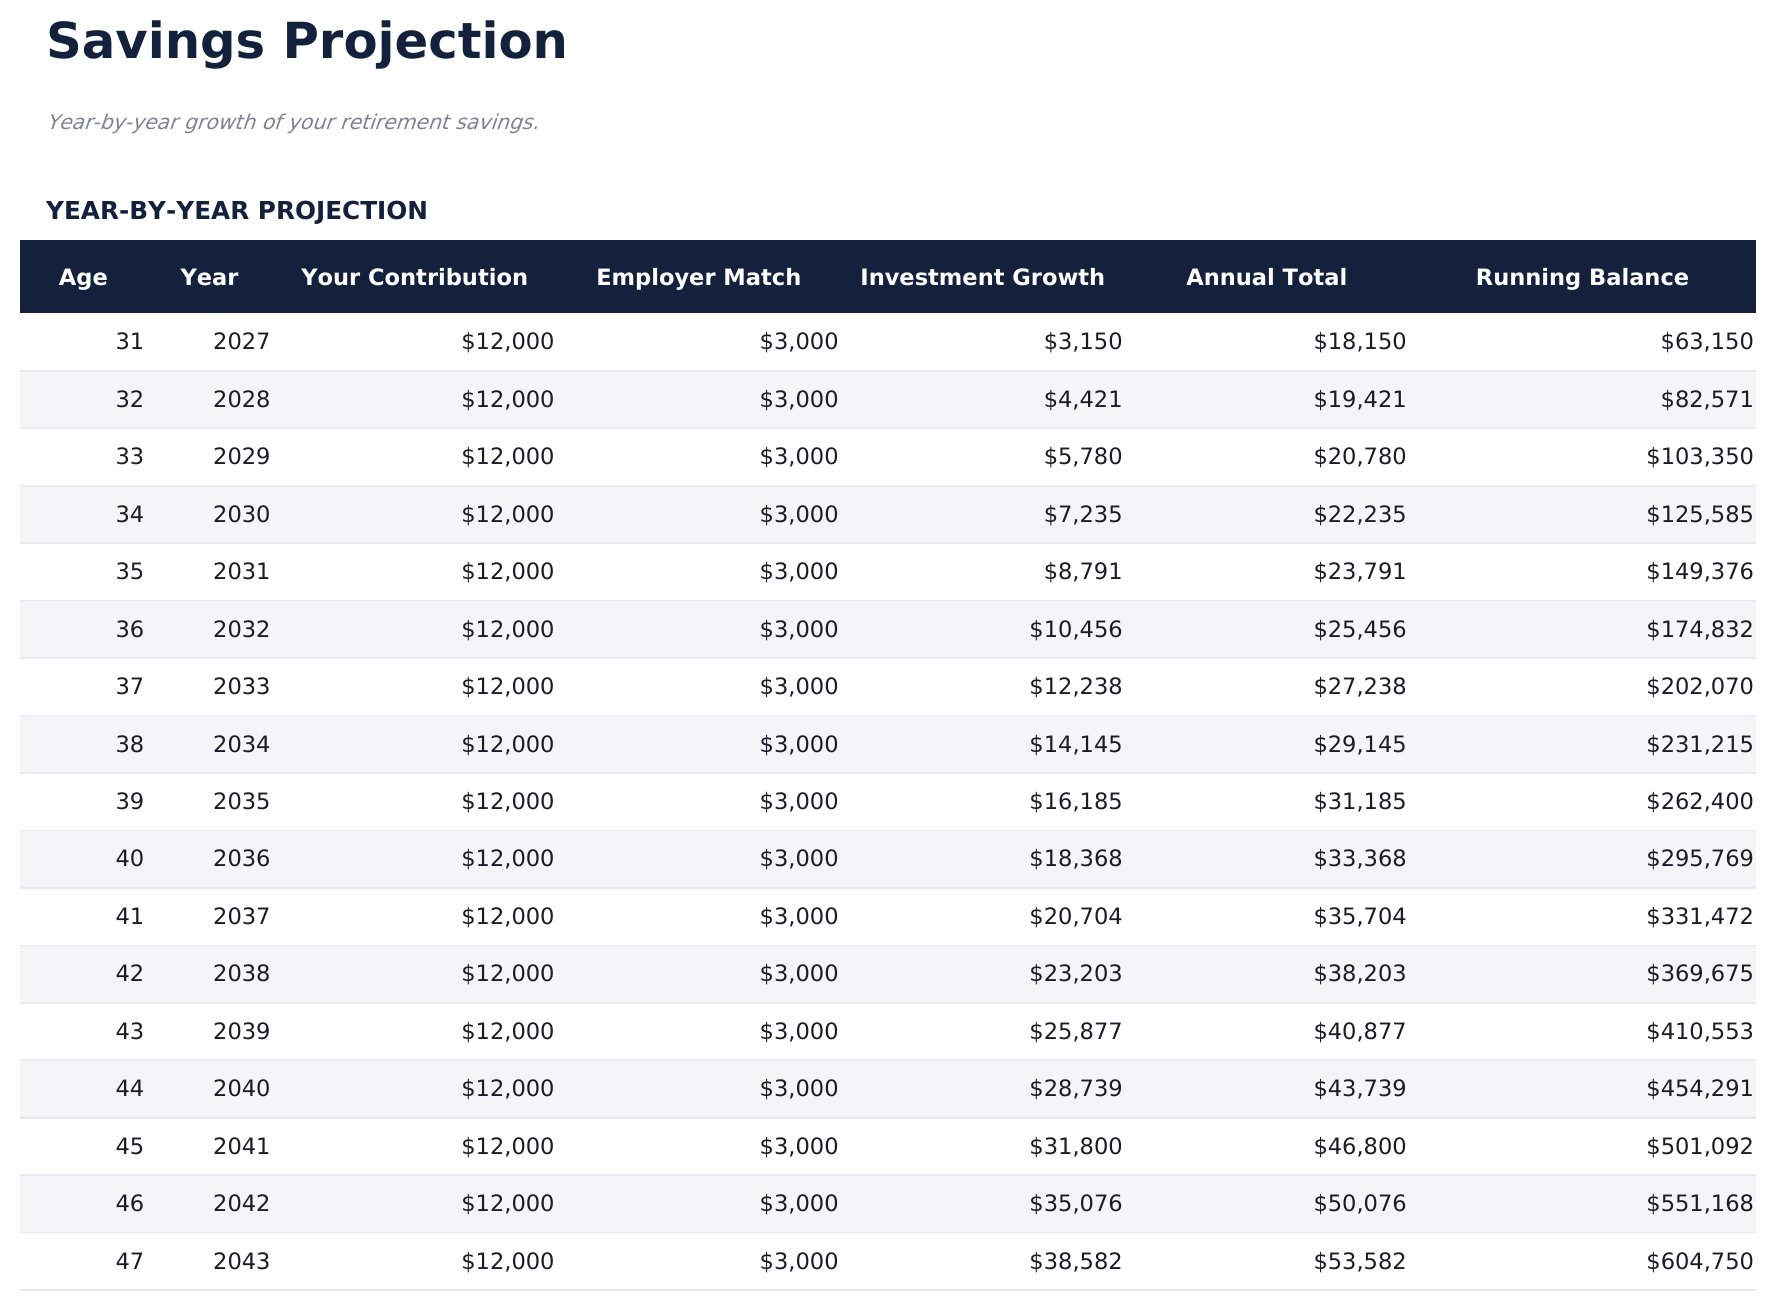Click the Age column header

[83, 277]
